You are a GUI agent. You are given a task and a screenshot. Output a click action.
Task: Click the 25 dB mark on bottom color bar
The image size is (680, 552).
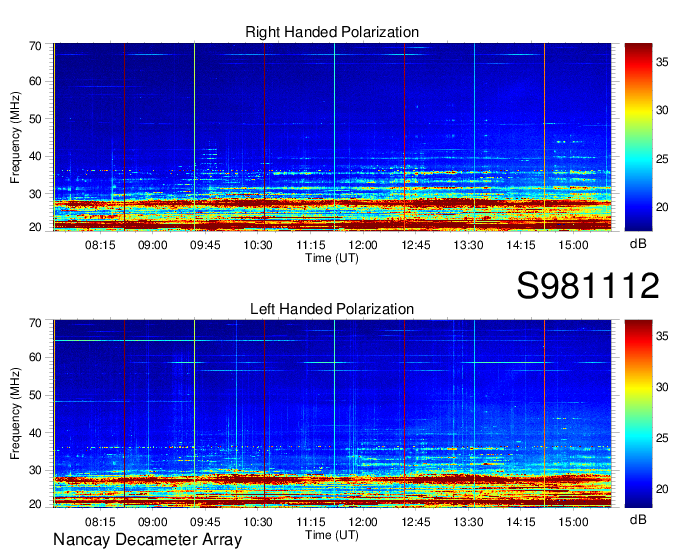pyautogui.click(x=662, y=438)
